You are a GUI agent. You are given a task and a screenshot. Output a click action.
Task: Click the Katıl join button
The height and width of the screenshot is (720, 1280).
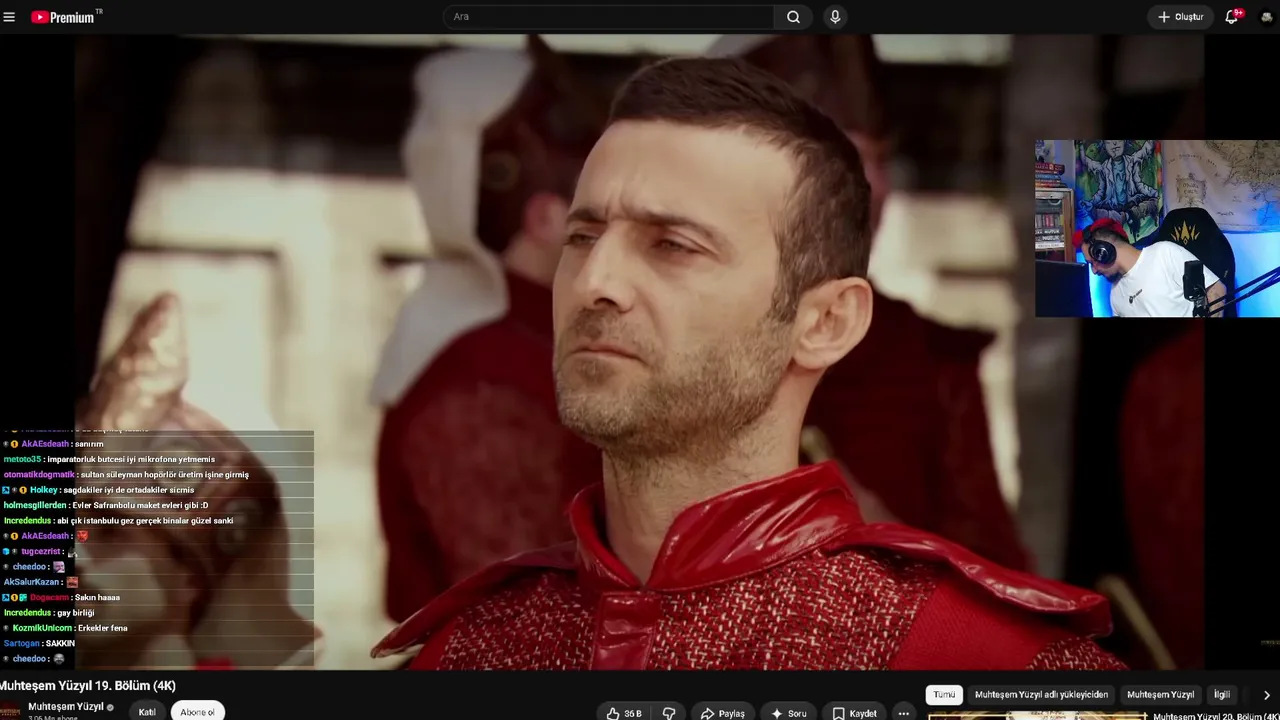(x=147, y=712)
